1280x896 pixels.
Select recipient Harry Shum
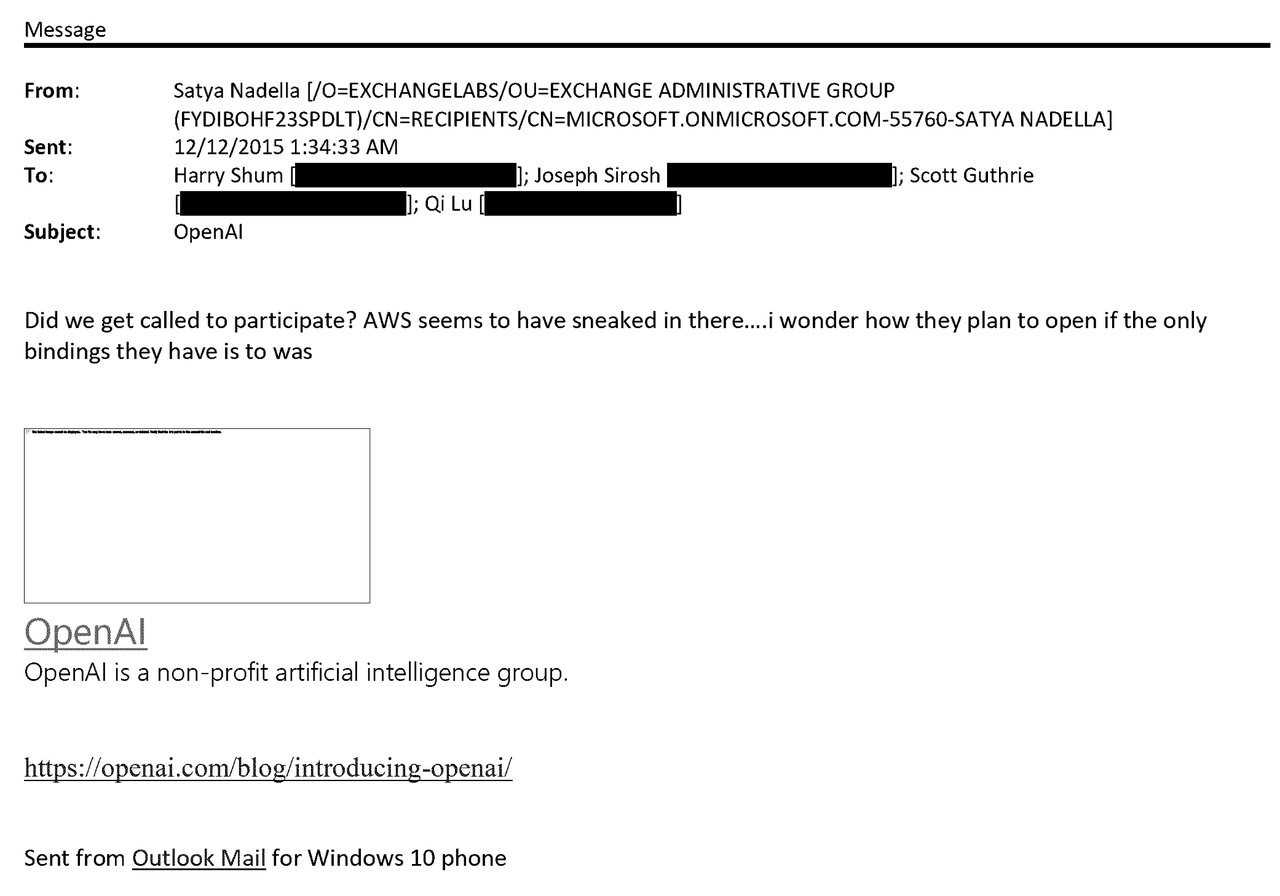tap(228, 176)
